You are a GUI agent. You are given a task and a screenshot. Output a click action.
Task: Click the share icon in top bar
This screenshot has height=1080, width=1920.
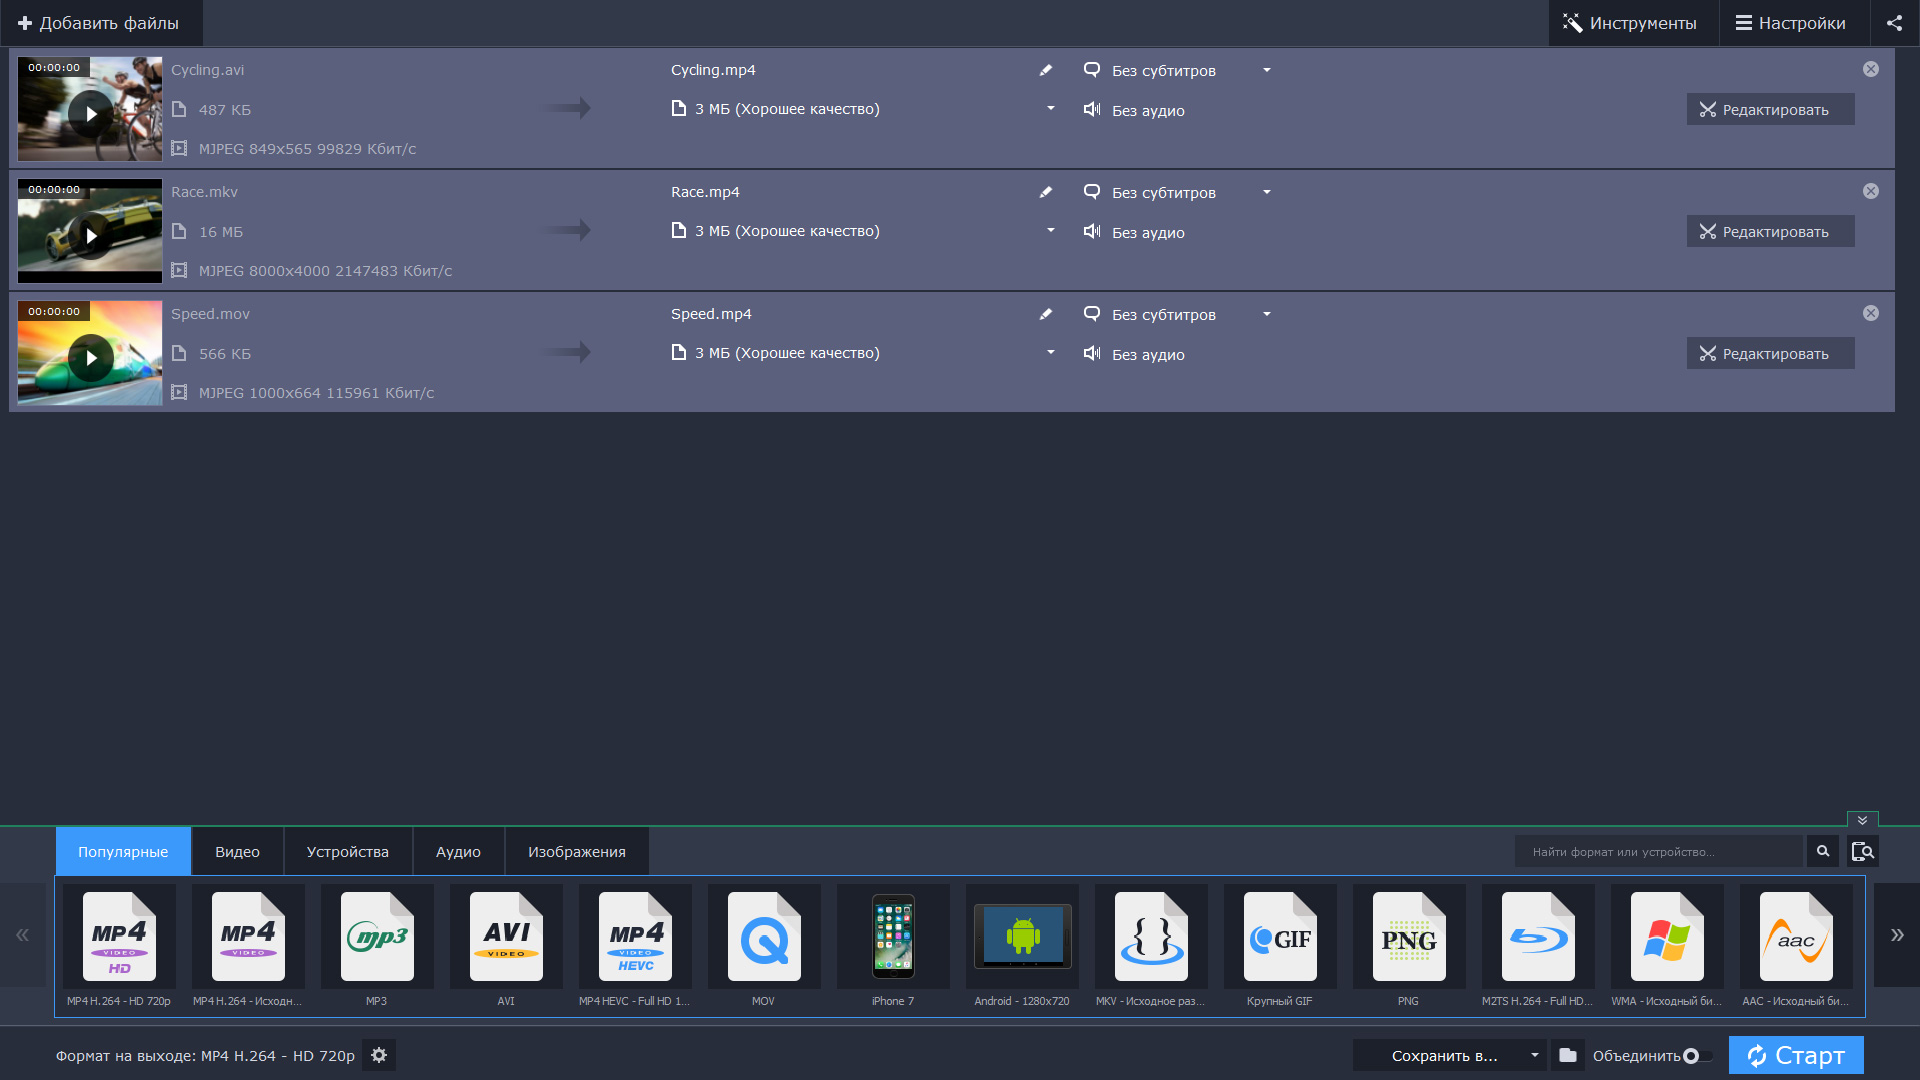coord(1894,23)
